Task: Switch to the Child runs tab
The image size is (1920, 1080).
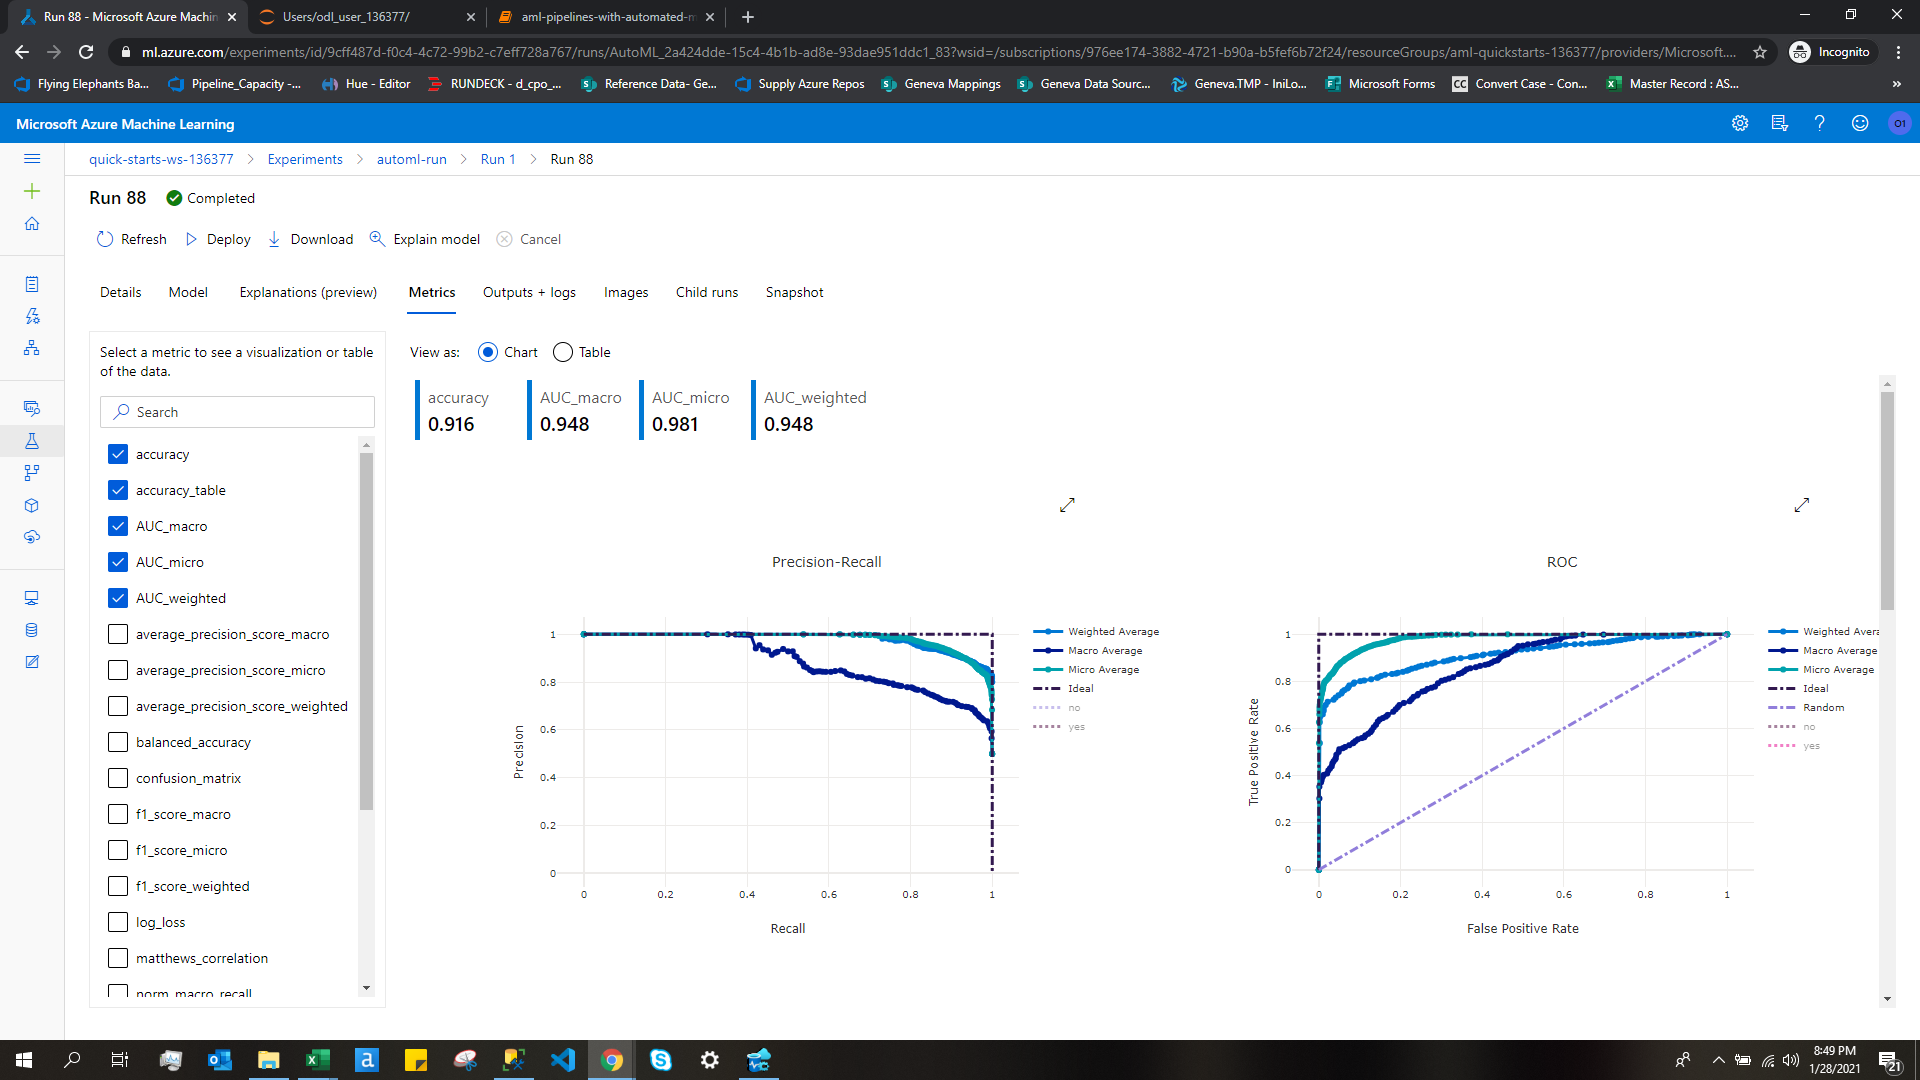Action: 706,292
